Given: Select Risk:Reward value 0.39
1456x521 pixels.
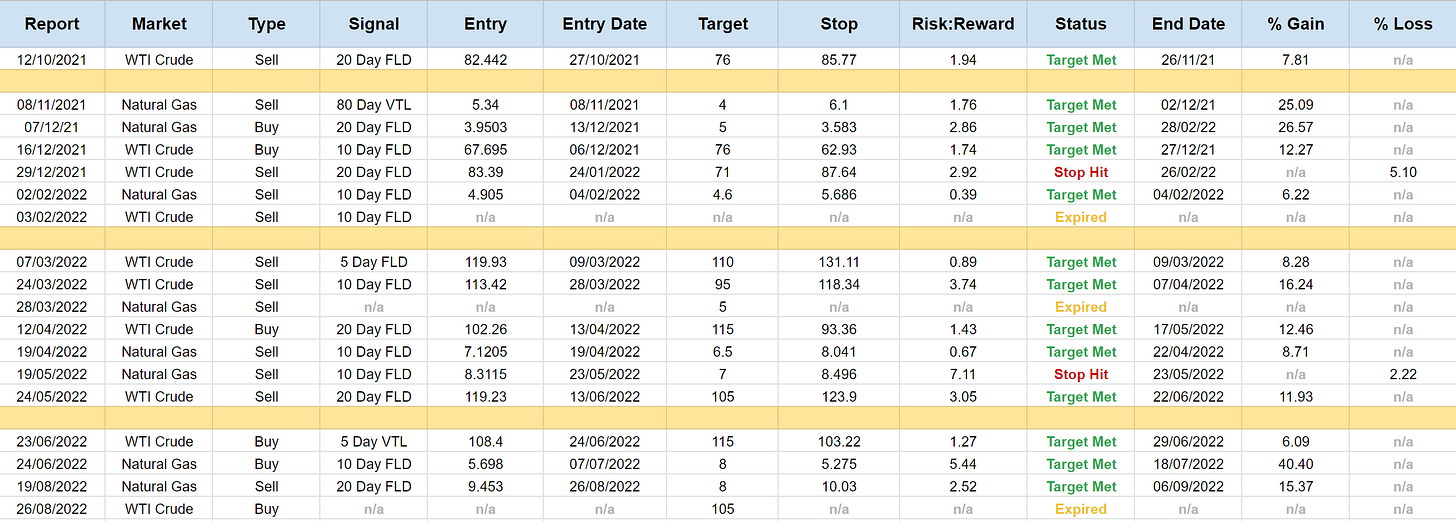Looking at the screenshot, I should click(x=963, y=195).
